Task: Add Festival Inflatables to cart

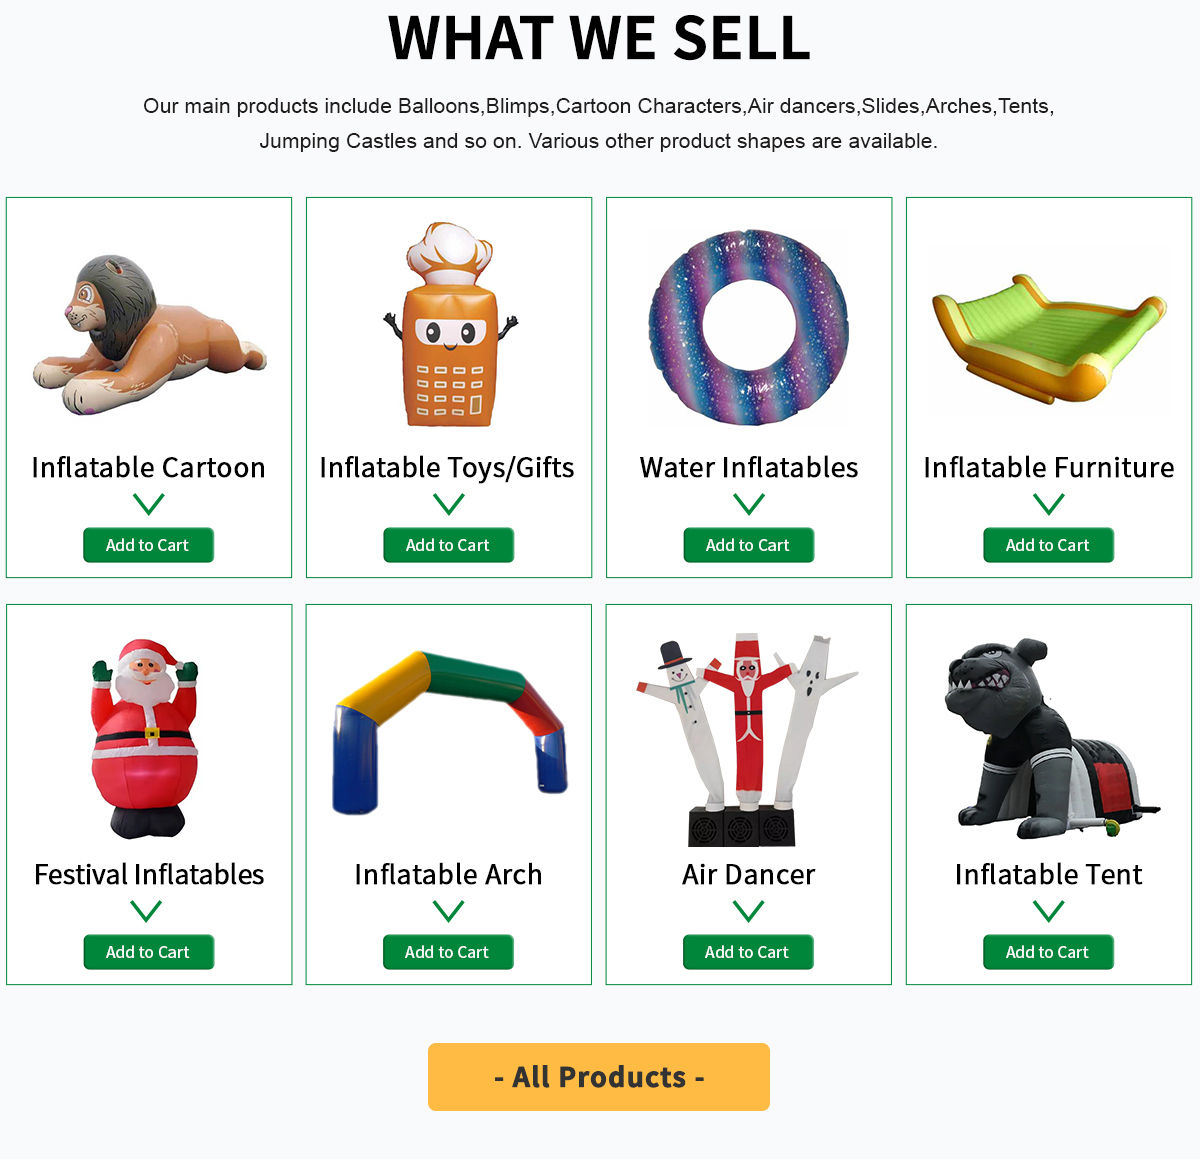Action: pos(148,952)
